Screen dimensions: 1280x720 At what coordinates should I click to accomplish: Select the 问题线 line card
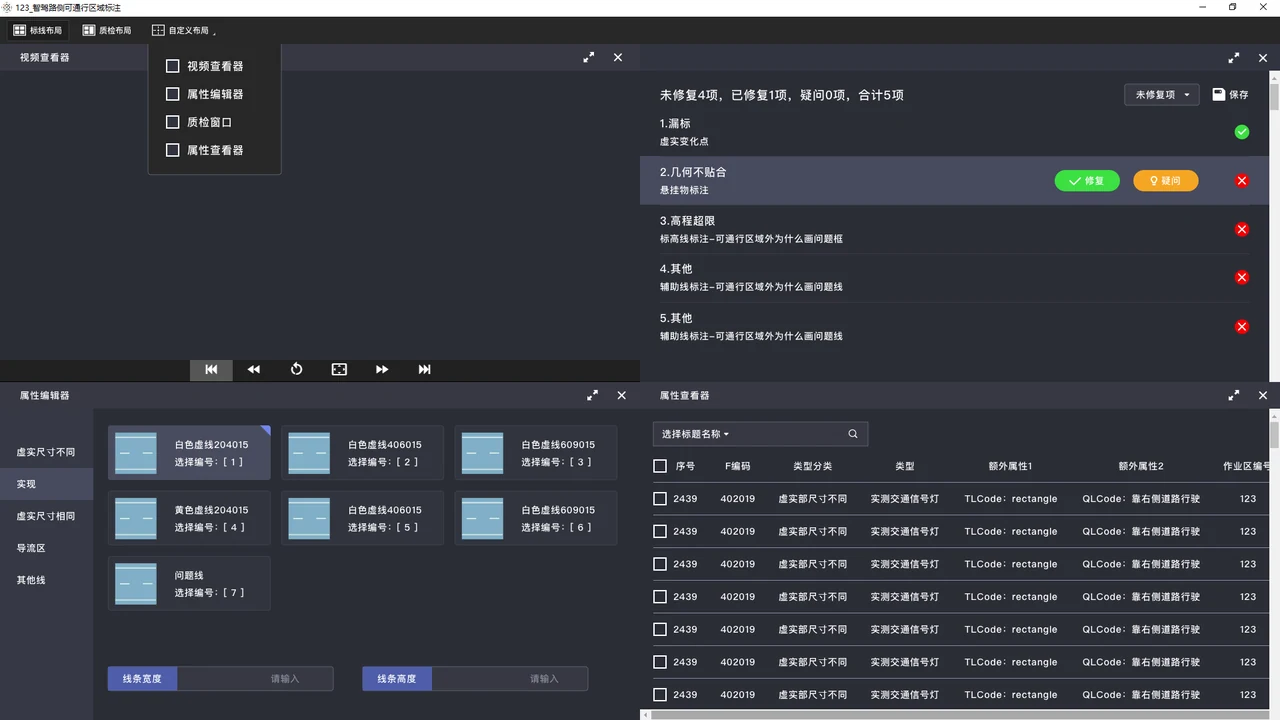tap(189, 584)
